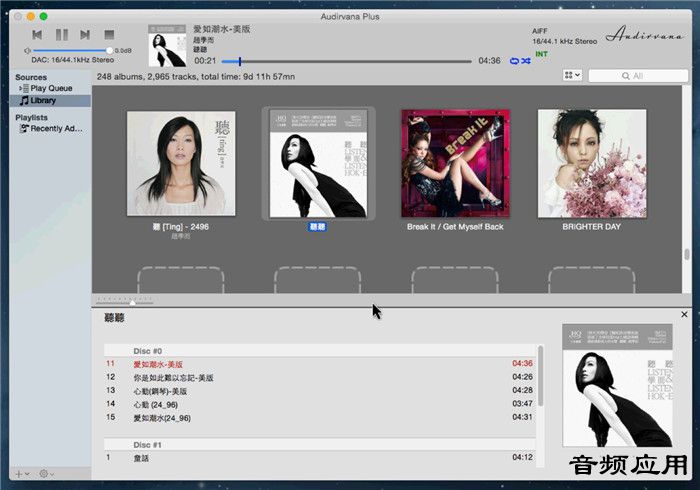Select track 11 愛如潮水-美版

point(320,364)
